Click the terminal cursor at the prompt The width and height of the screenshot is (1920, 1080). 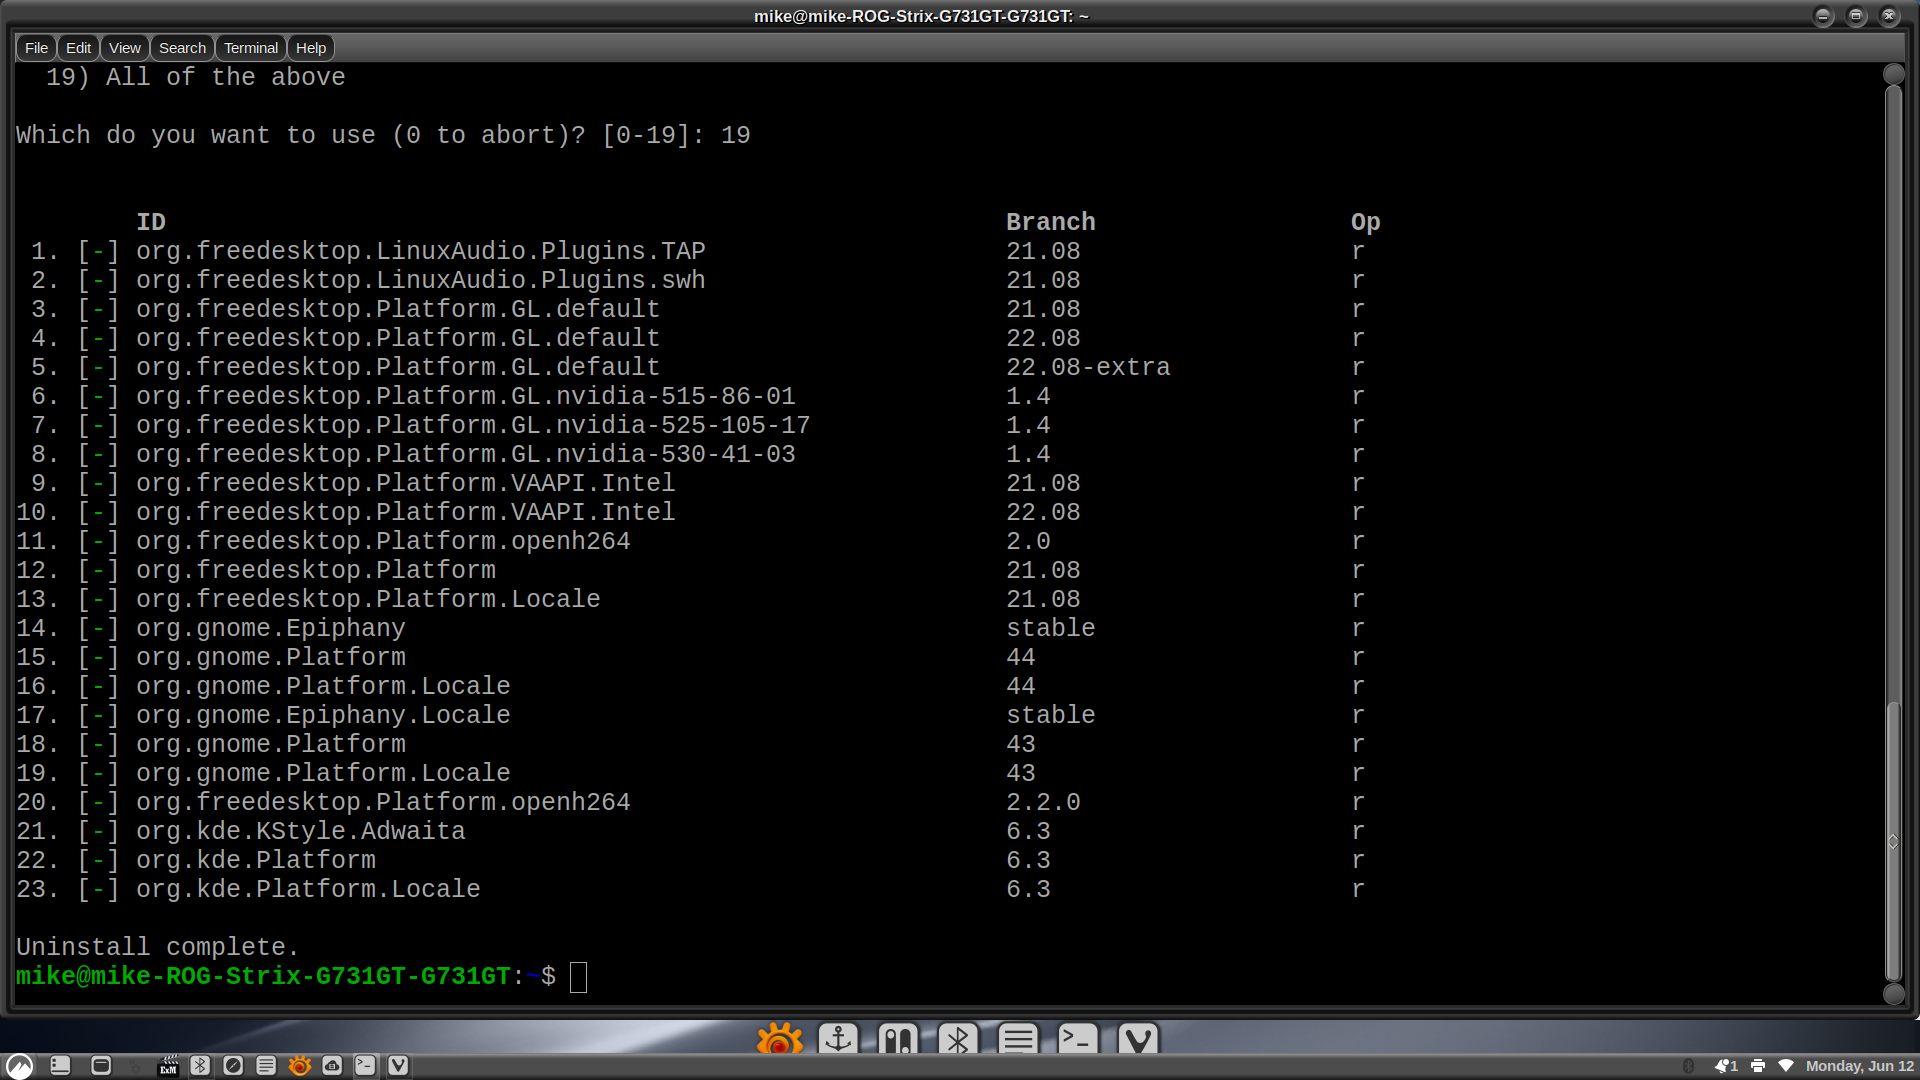[x=578, y=977]
